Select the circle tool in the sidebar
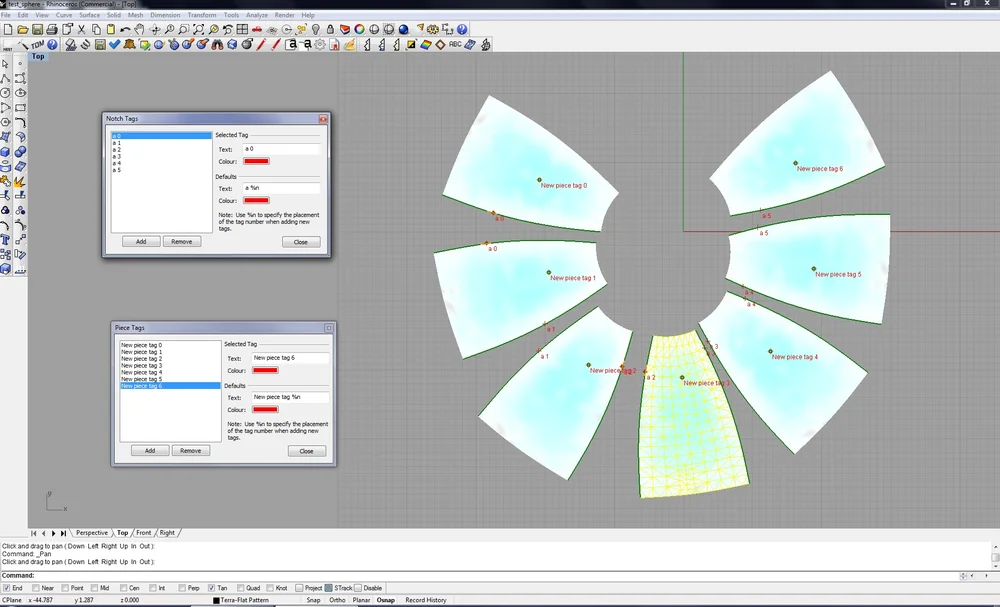Screen dimensions: 1000x607 pyautogui.click(x=7, y=93)
